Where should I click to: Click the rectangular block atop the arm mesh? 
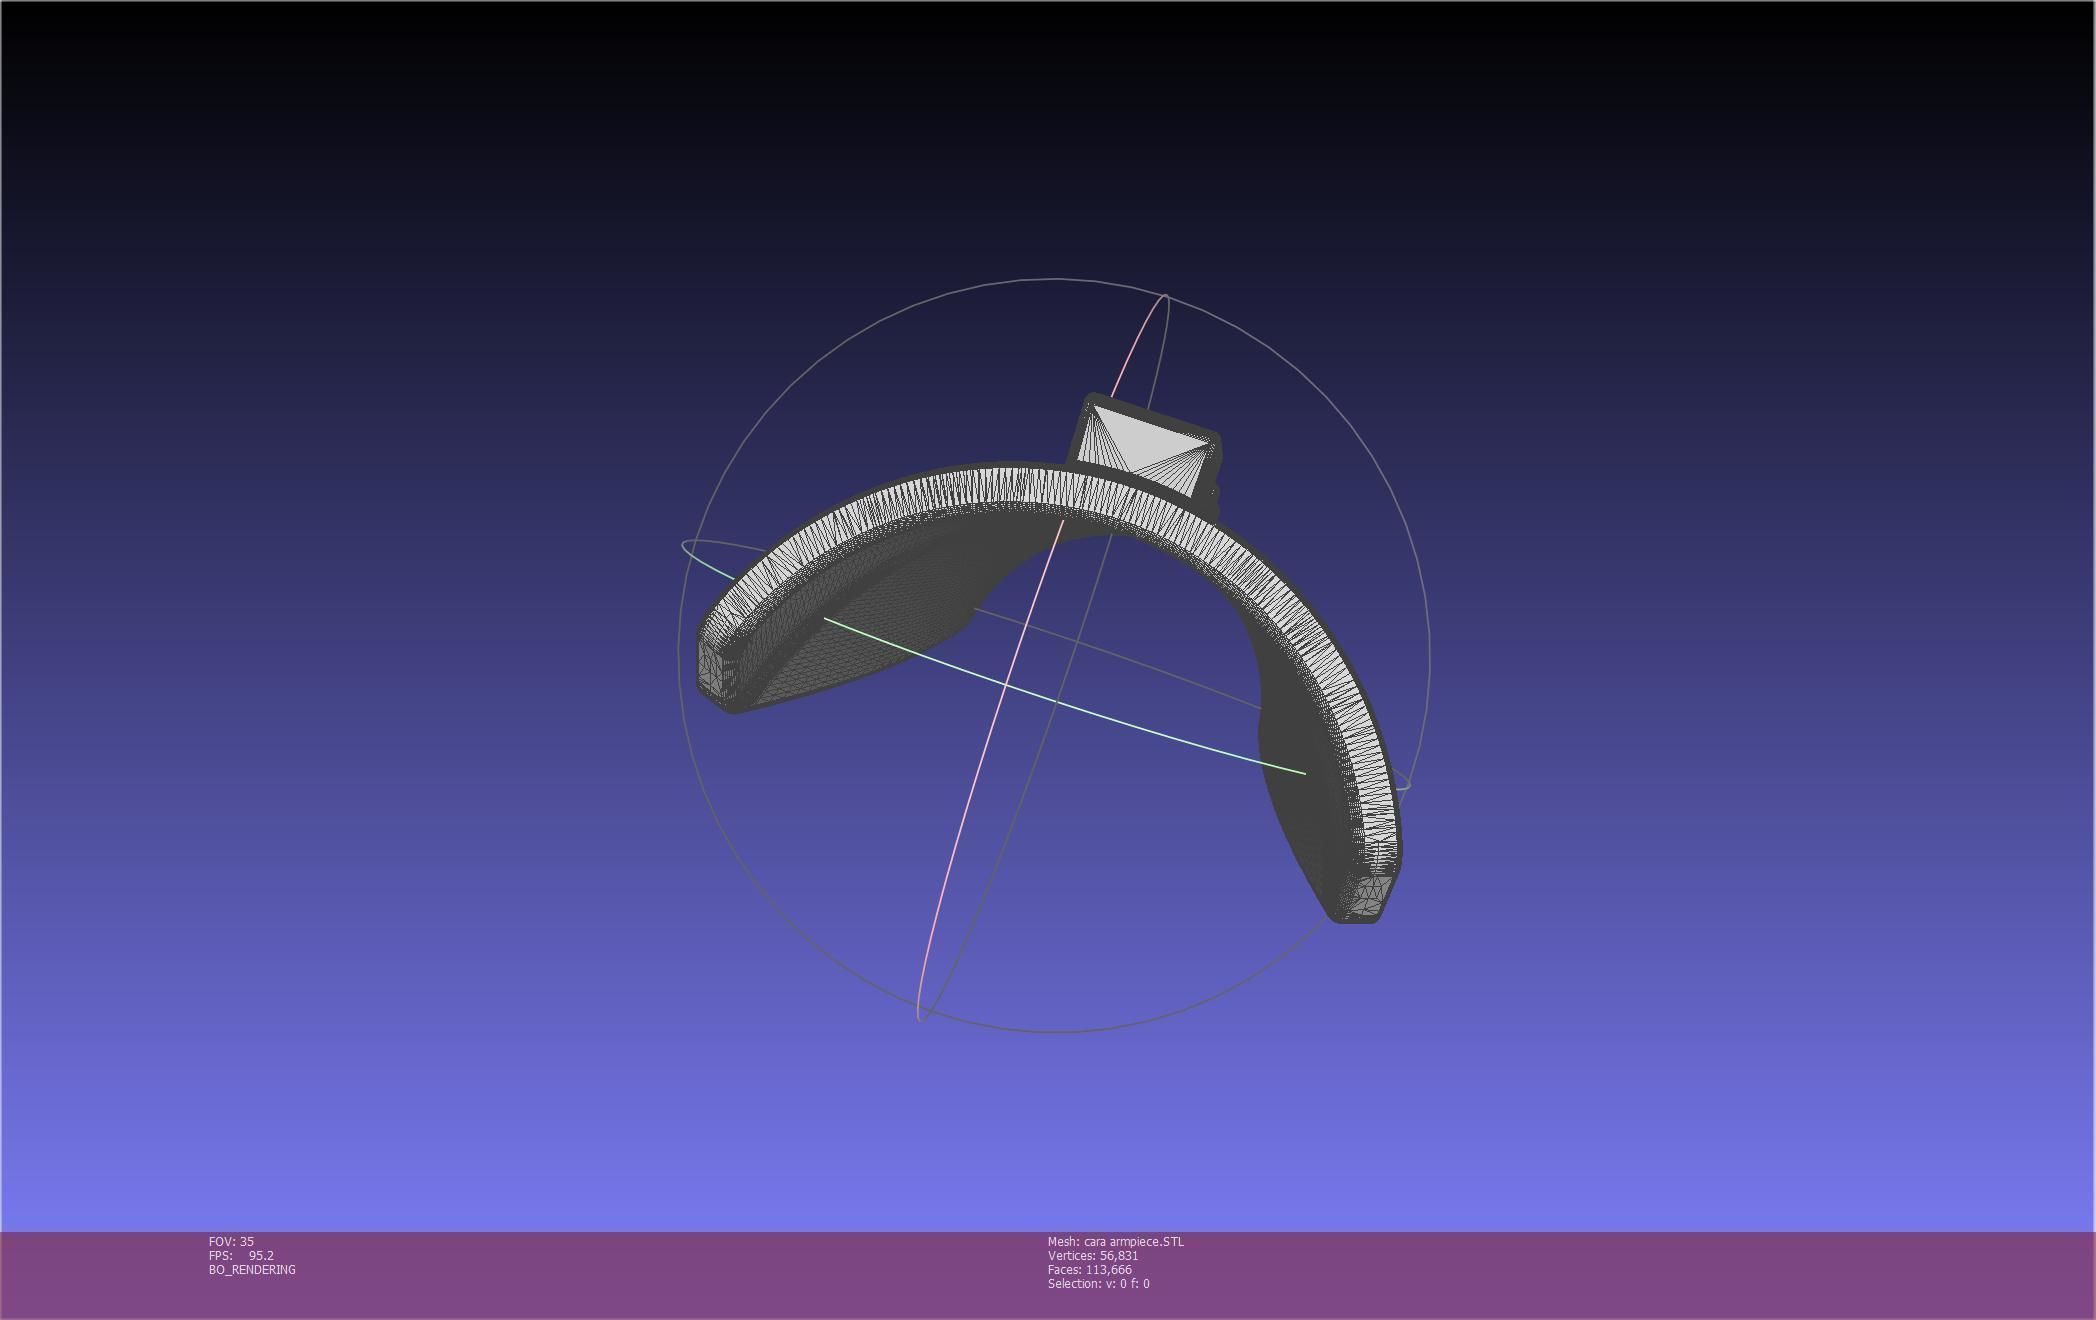coord(1146,447)
